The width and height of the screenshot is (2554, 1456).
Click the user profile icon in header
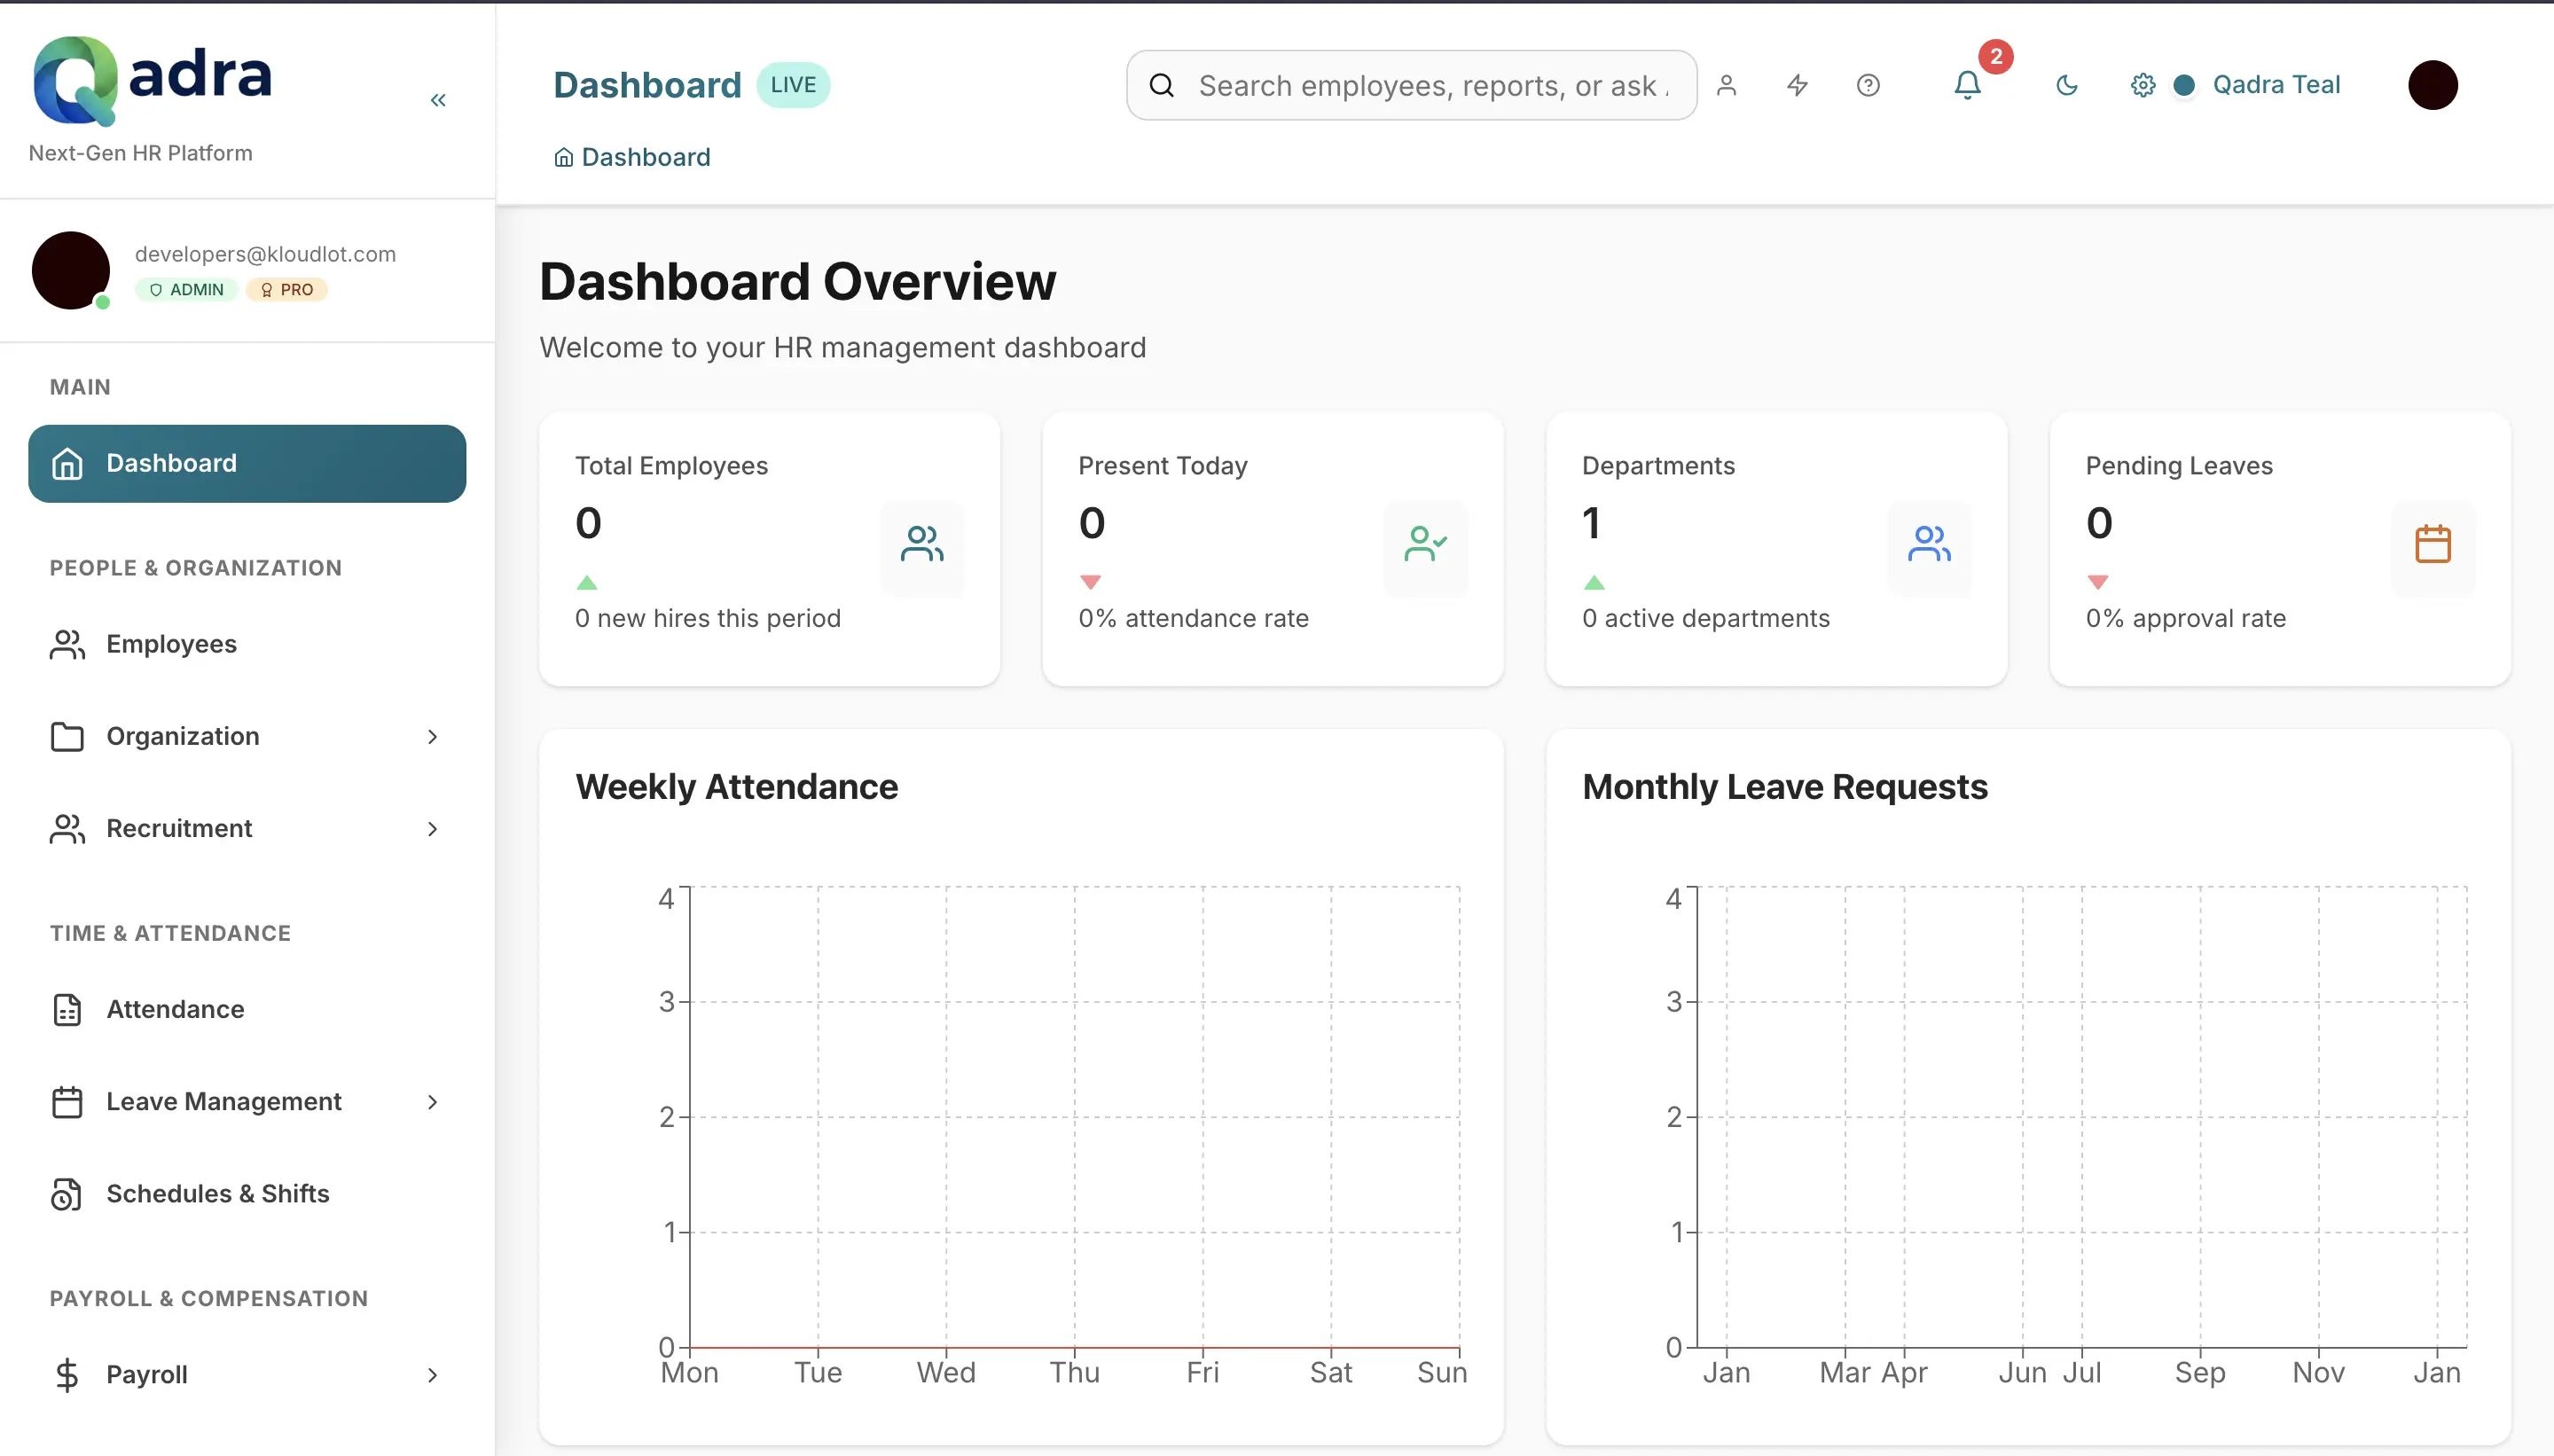click(1727, 85)
